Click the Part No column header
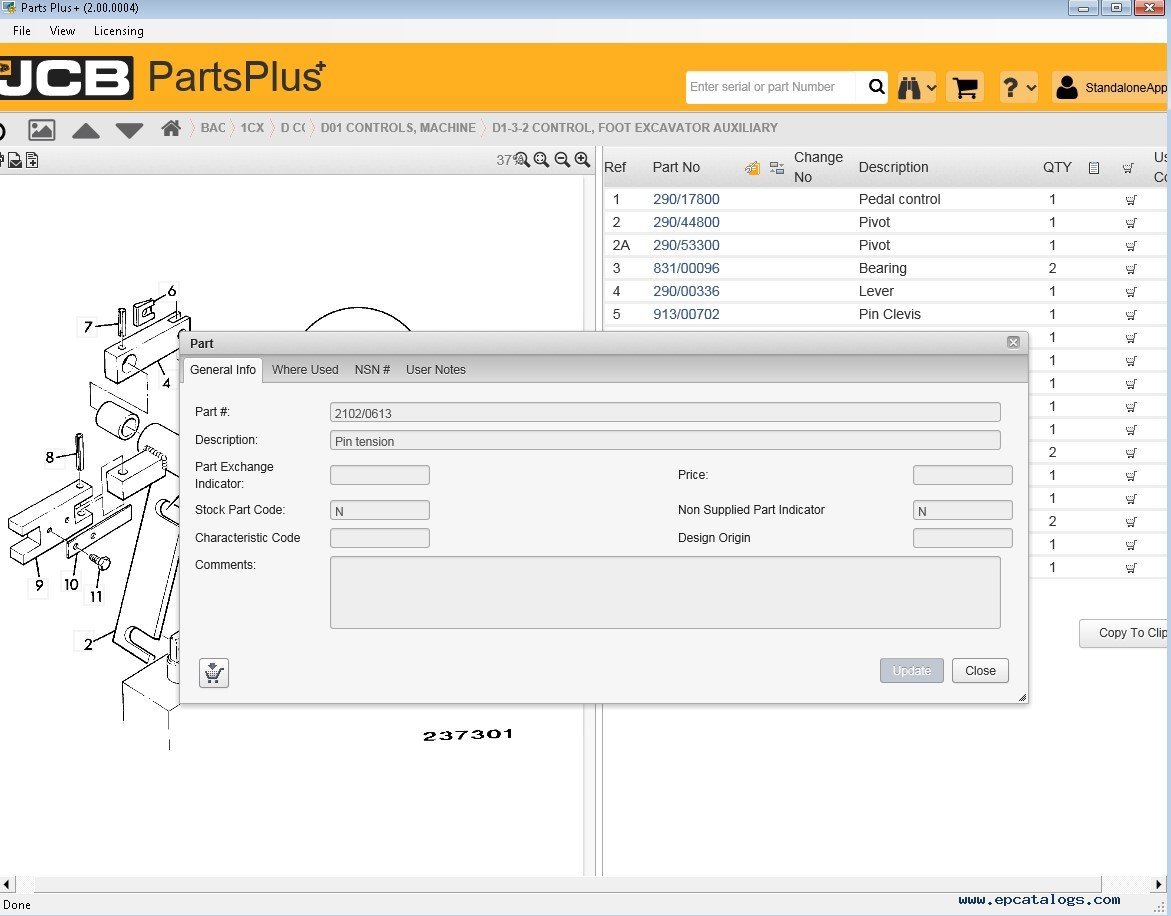The width and height of the screenshot is (1171, 916). click(x=676, y=167)
